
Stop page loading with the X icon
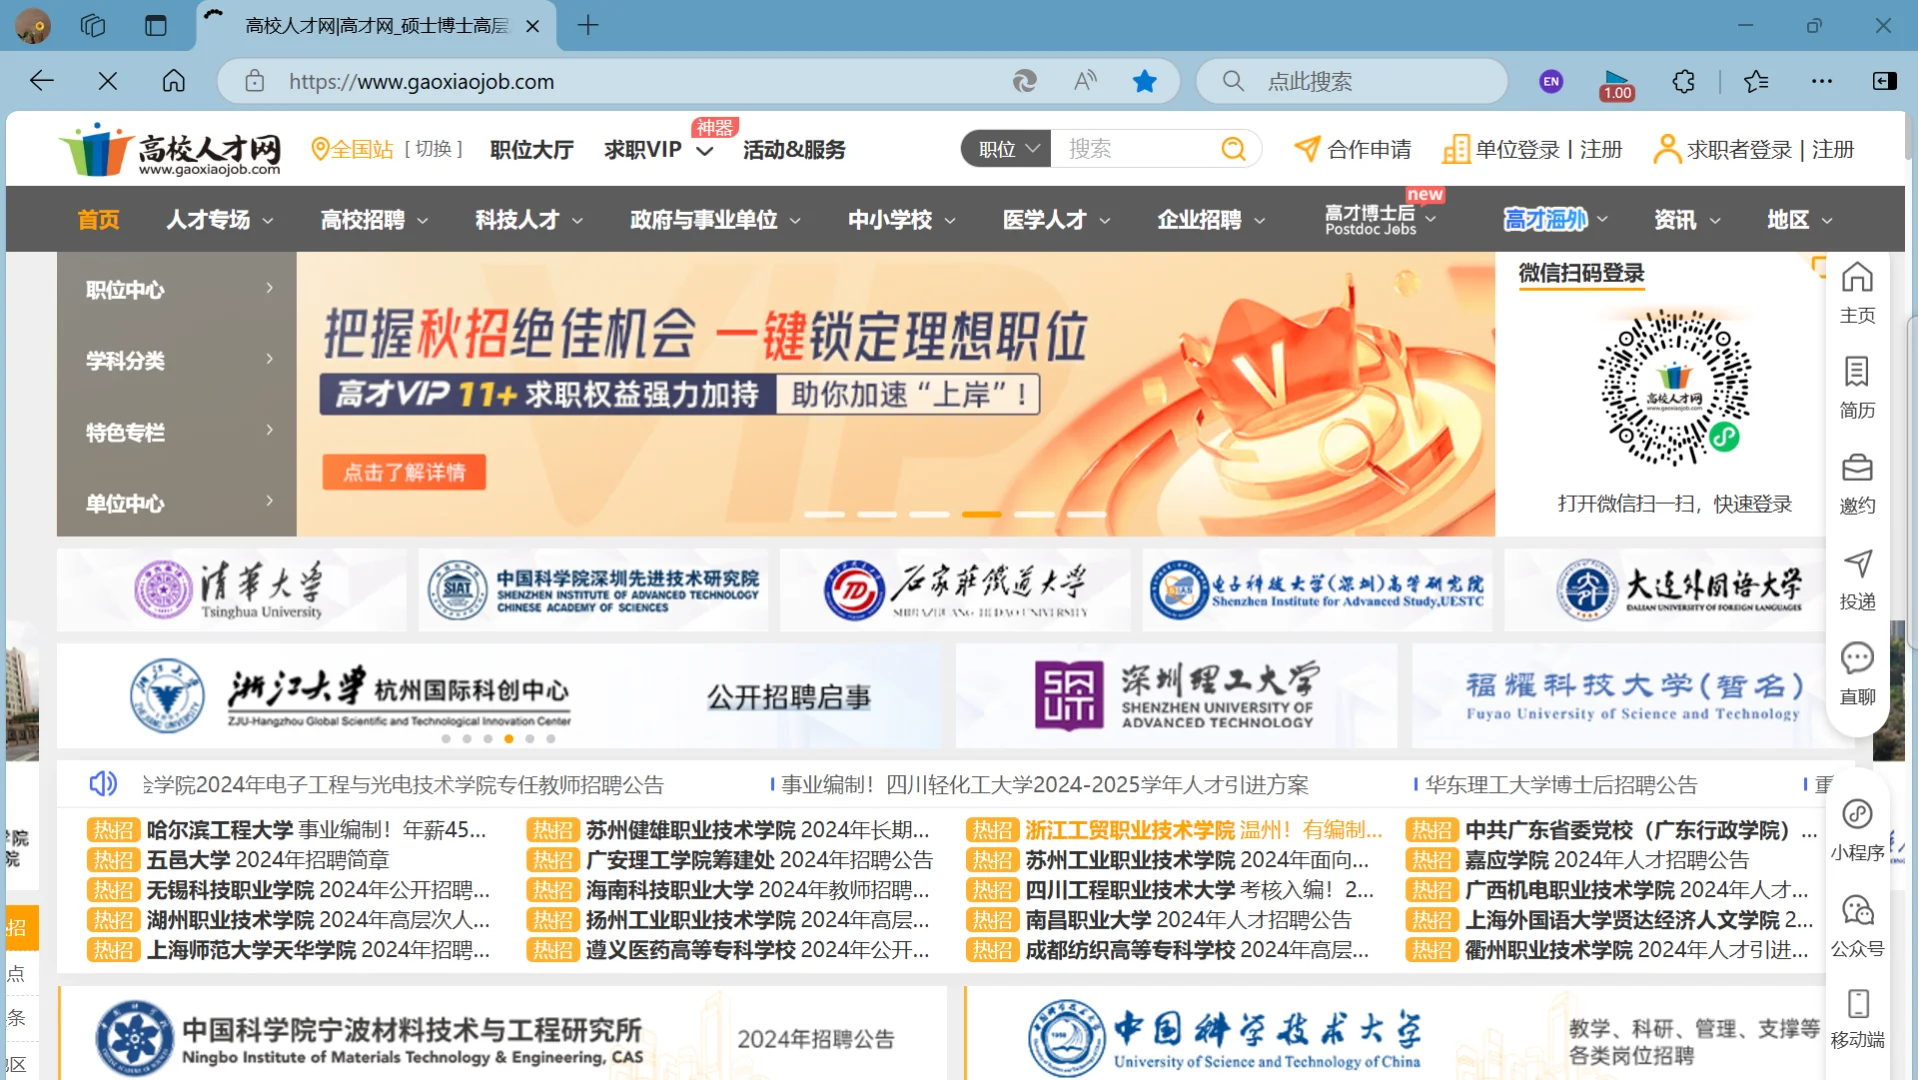108,81
